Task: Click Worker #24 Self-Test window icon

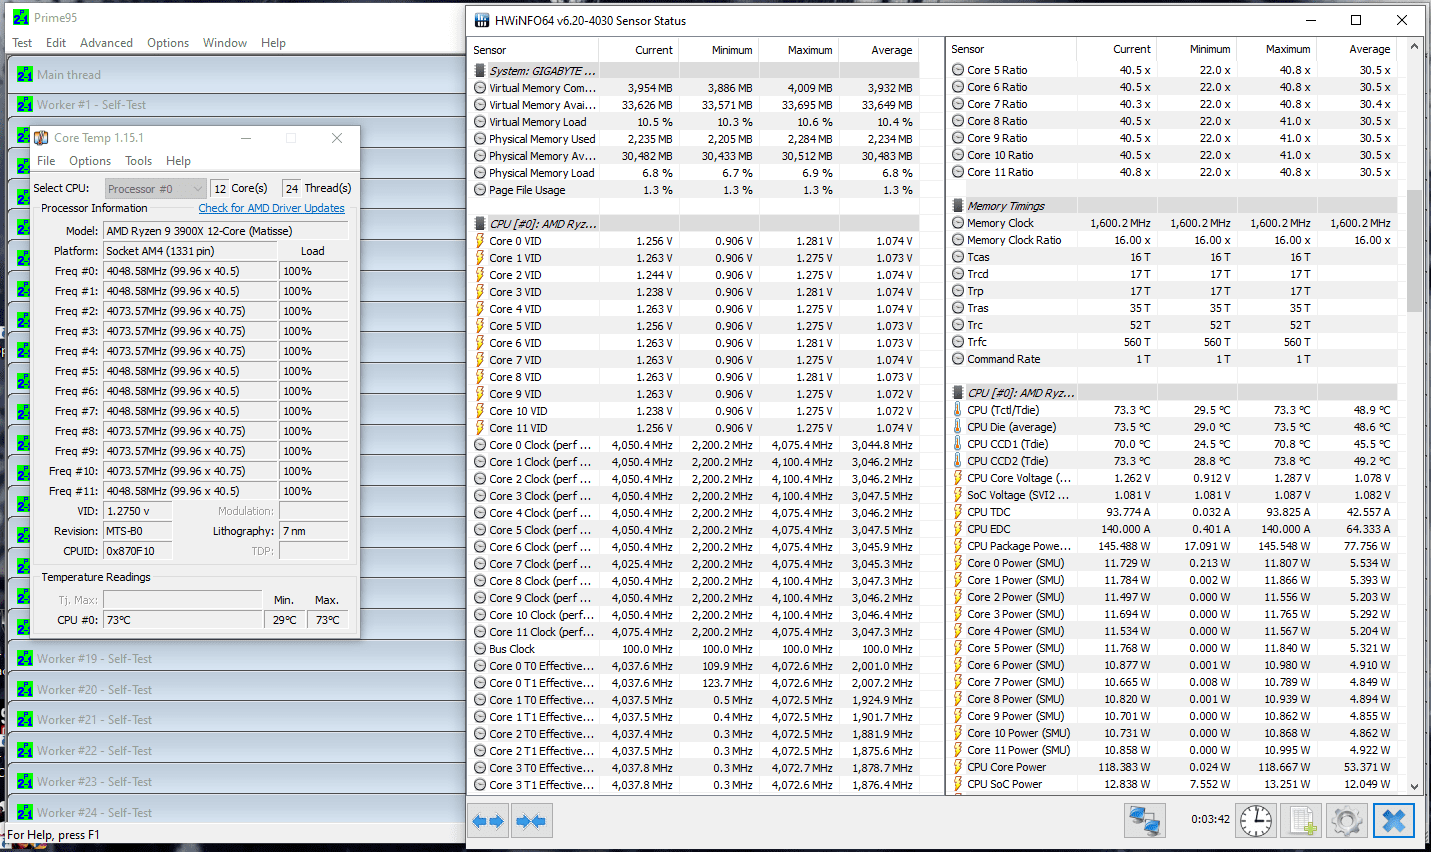Action: click(25, 812)
